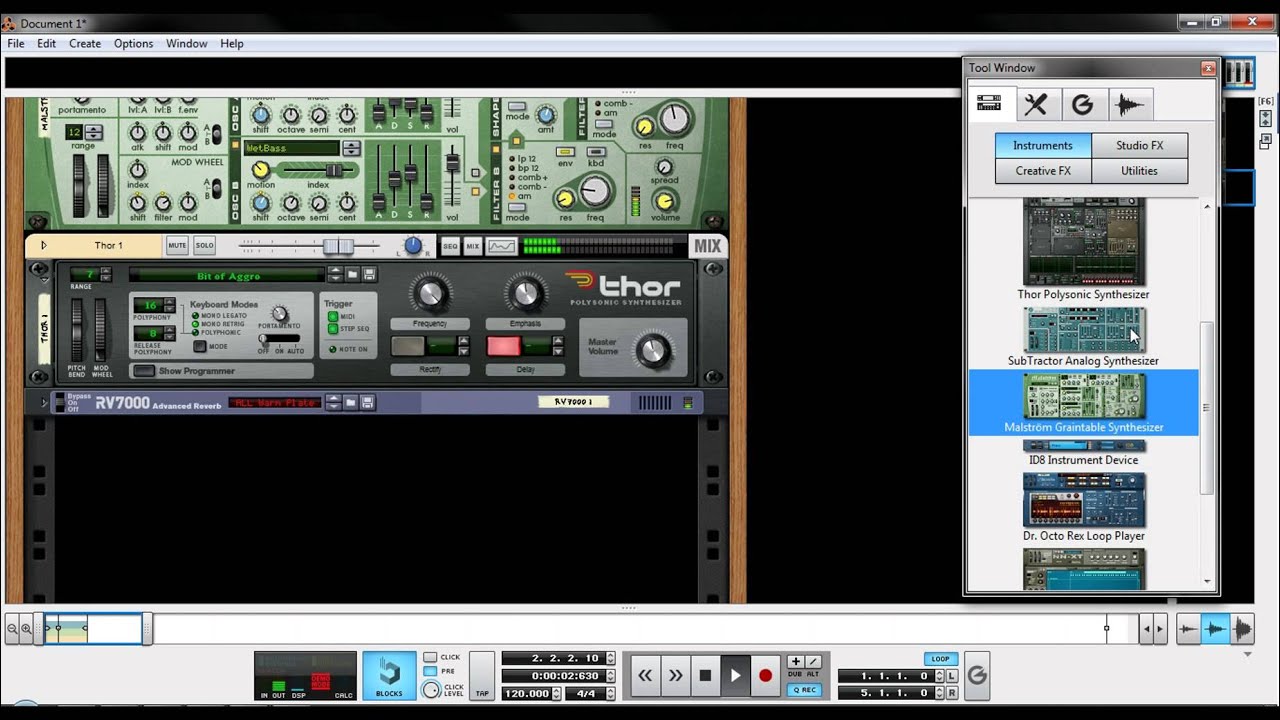Stop playback in the transport
1280x720 pixels.
click(705, 675)
